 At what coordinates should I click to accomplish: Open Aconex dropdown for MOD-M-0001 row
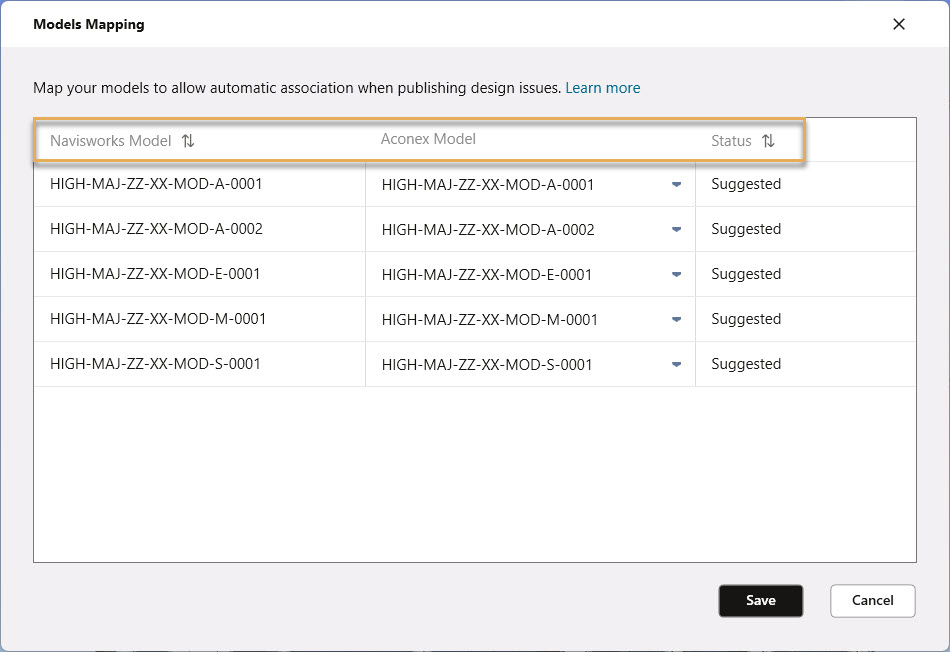676,320
